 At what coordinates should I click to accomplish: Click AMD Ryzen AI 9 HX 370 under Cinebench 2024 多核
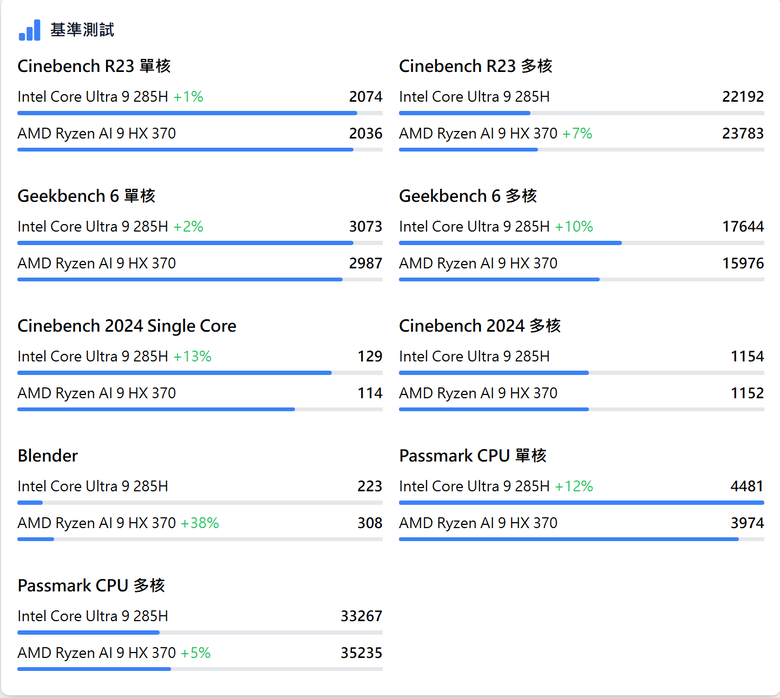pyautogui.click(x=478, y=393)
